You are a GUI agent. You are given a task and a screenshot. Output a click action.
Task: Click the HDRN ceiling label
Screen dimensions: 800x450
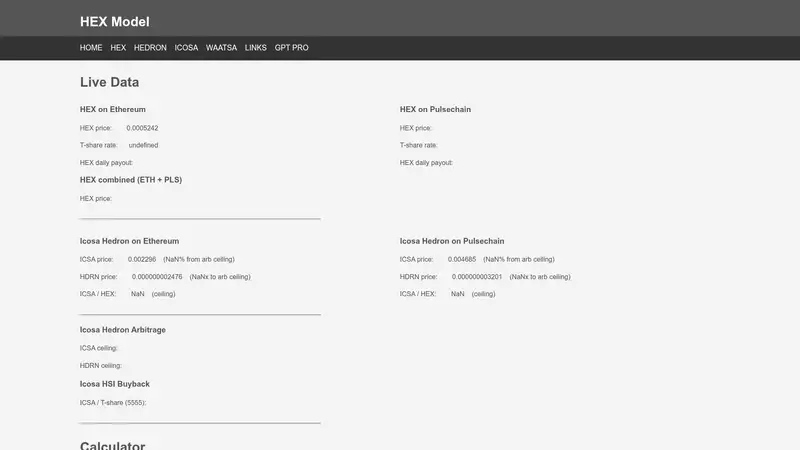101,366
